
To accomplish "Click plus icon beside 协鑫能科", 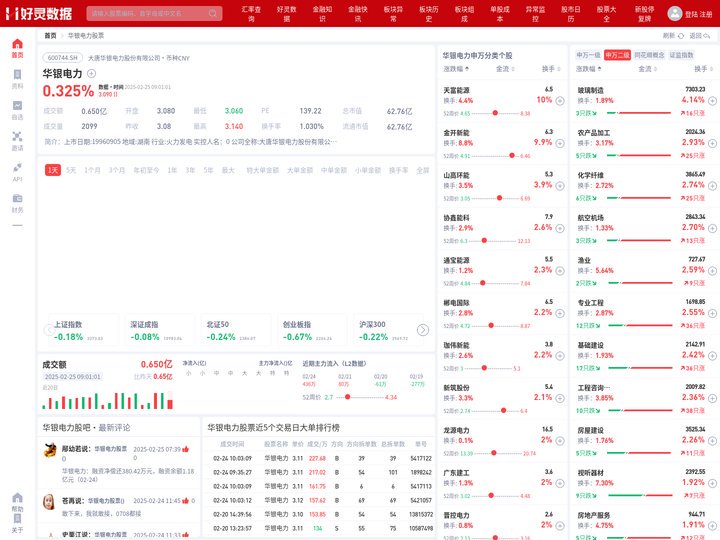I will pos(560,228).
